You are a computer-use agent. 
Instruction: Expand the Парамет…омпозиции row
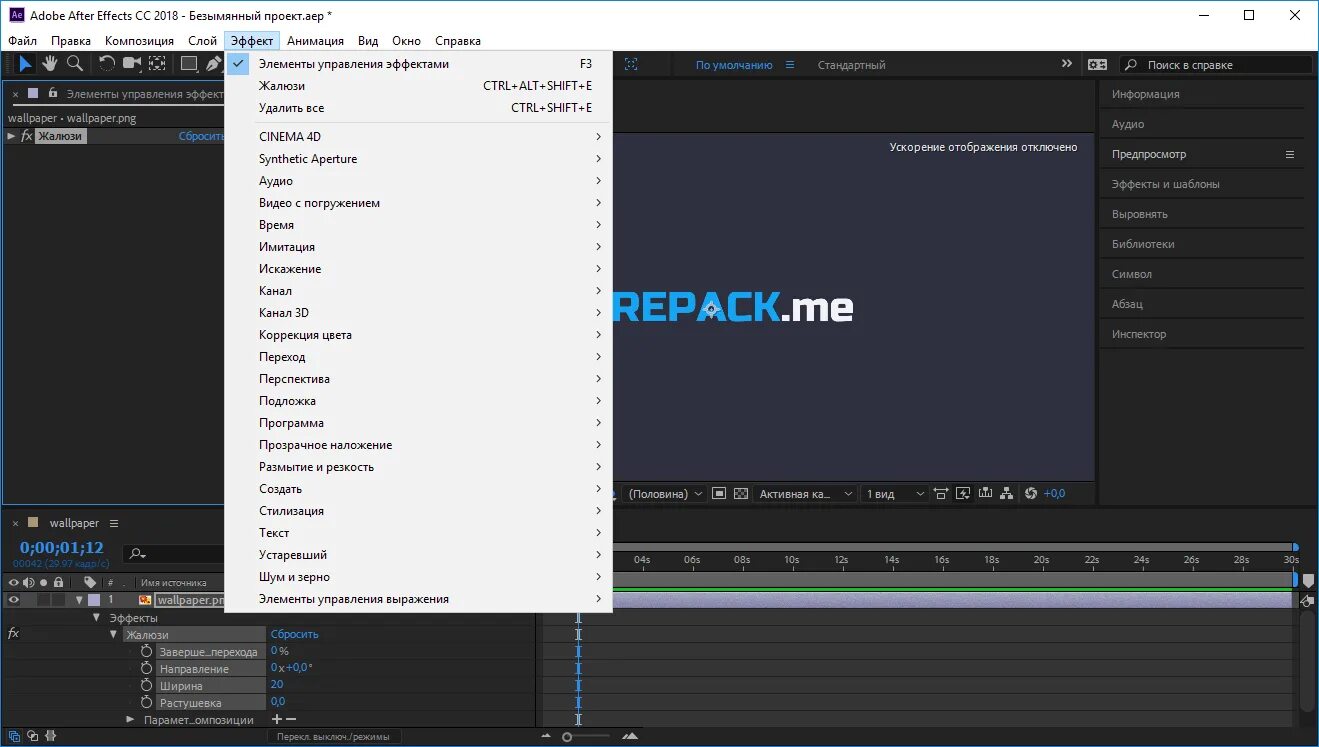click(130, 720)
